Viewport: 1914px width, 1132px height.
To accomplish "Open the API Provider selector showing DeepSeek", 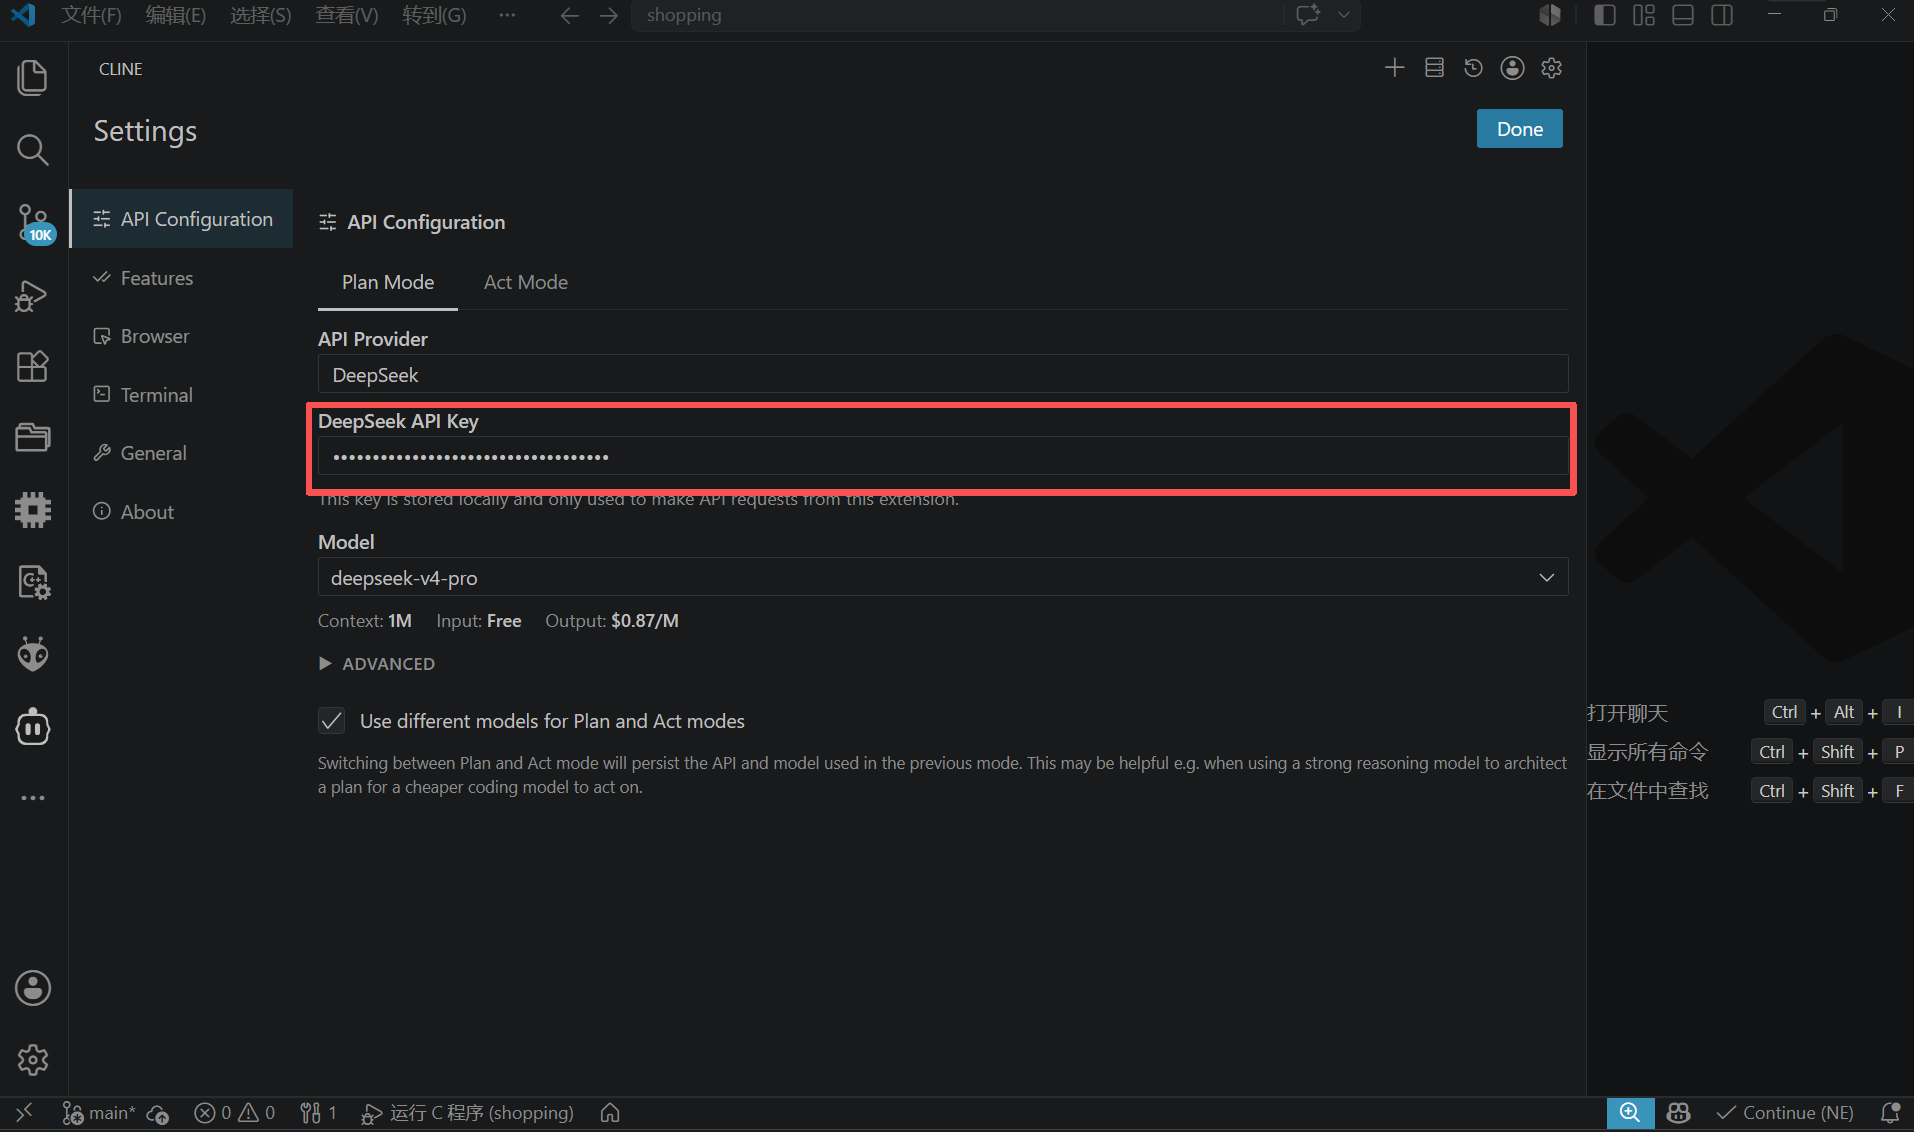I will (943, 374).
